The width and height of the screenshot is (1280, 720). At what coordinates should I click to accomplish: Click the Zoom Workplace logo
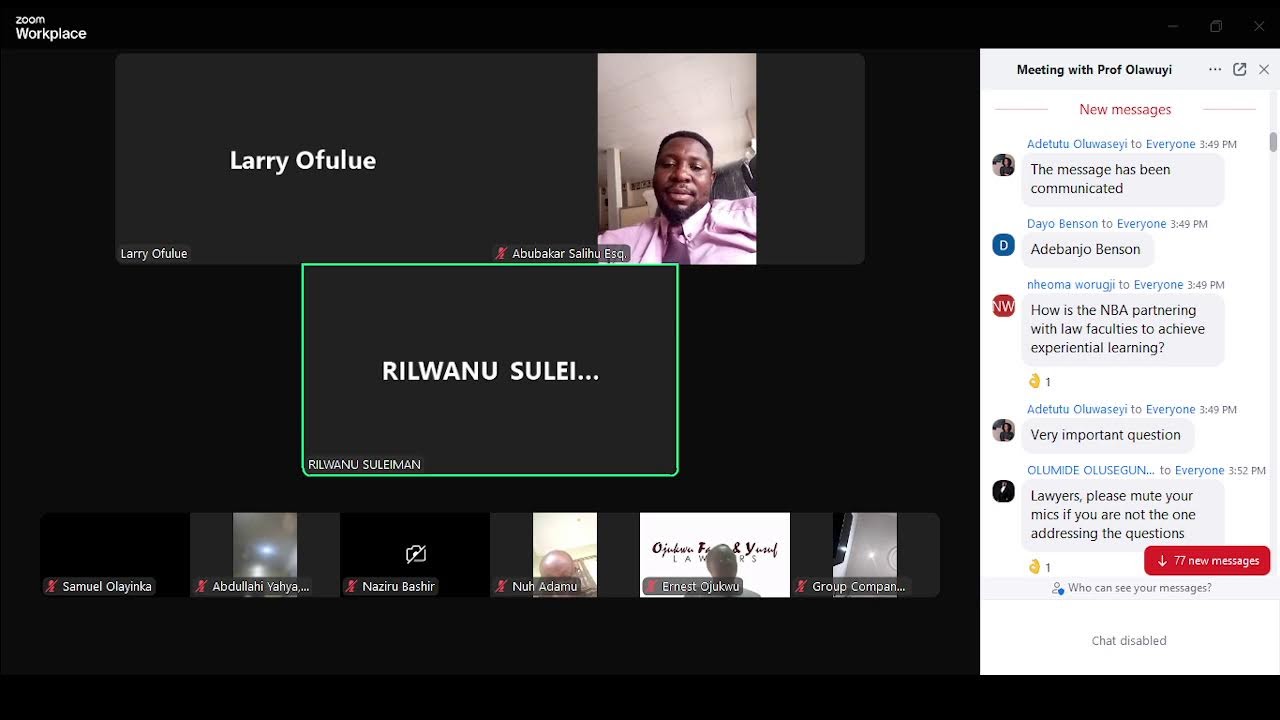[51, 28]
